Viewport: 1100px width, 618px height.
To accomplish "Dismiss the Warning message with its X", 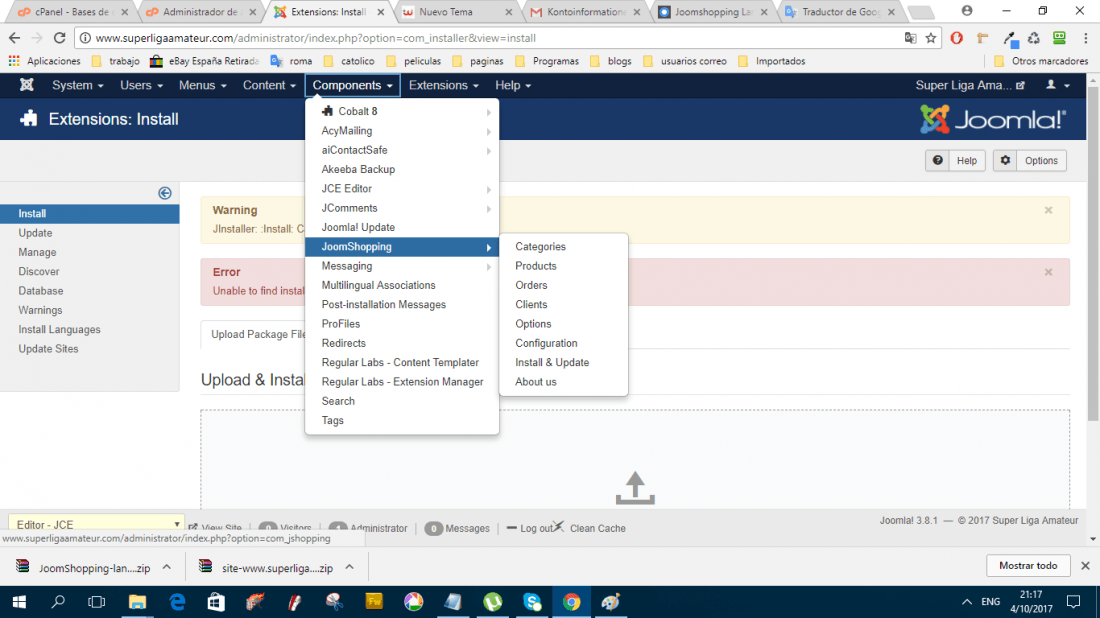I will click(1048, 210).
